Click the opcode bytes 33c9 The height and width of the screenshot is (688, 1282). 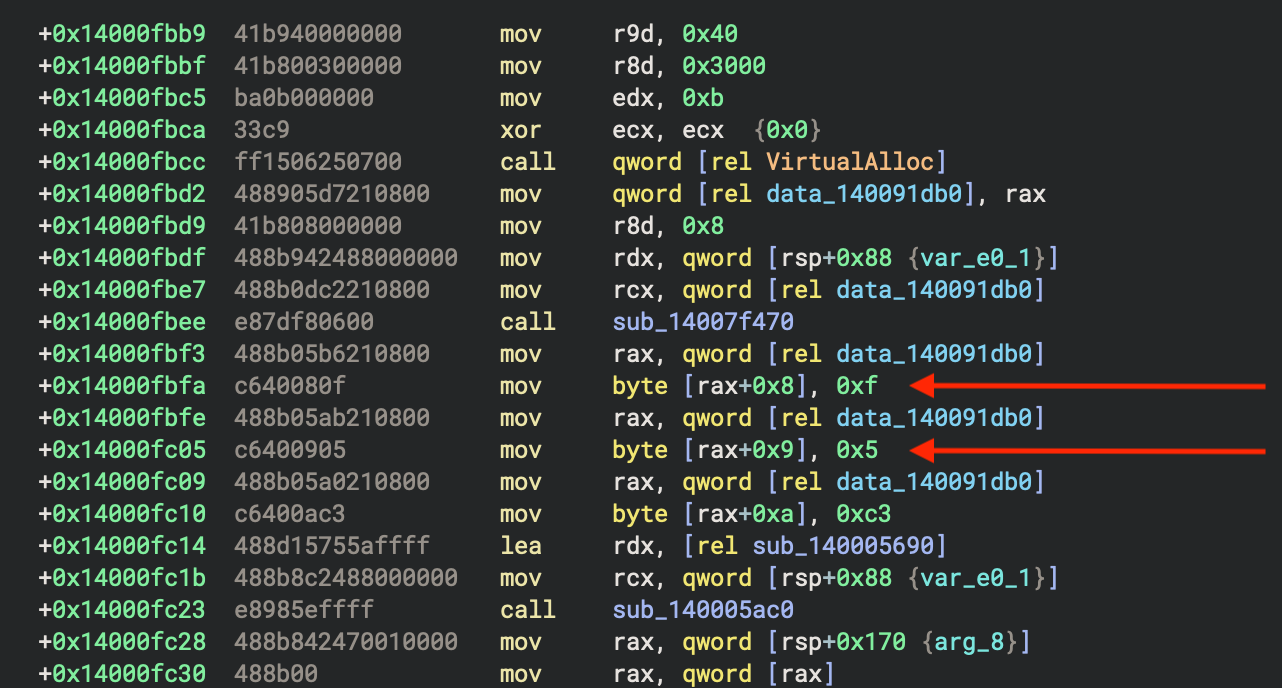pyautogui.click(x=262, y=130)
